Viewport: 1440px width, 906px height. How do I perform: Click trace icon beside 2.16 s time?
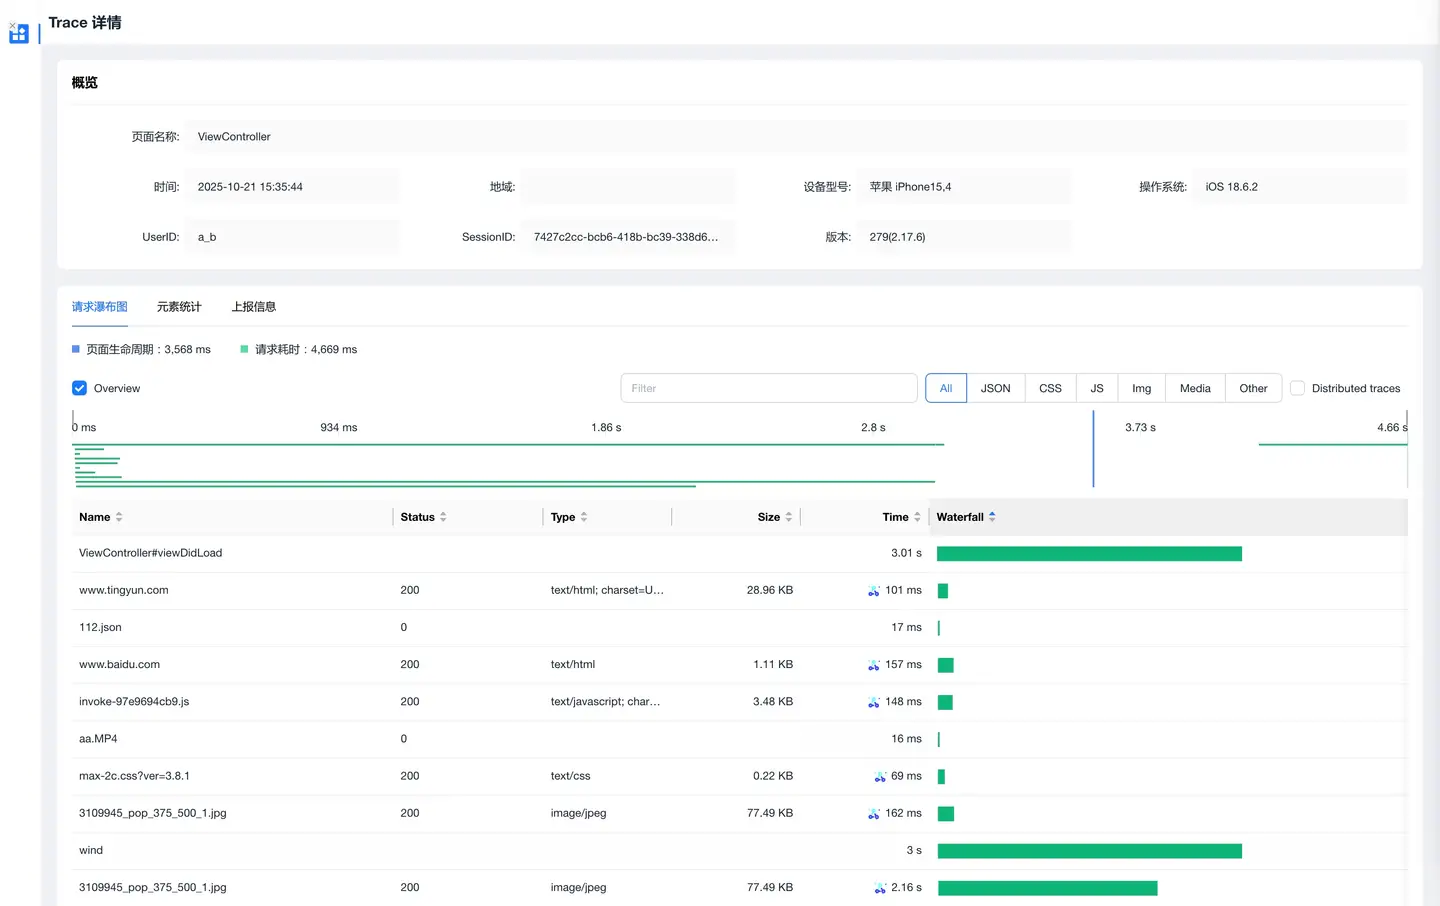pos(880,888)
